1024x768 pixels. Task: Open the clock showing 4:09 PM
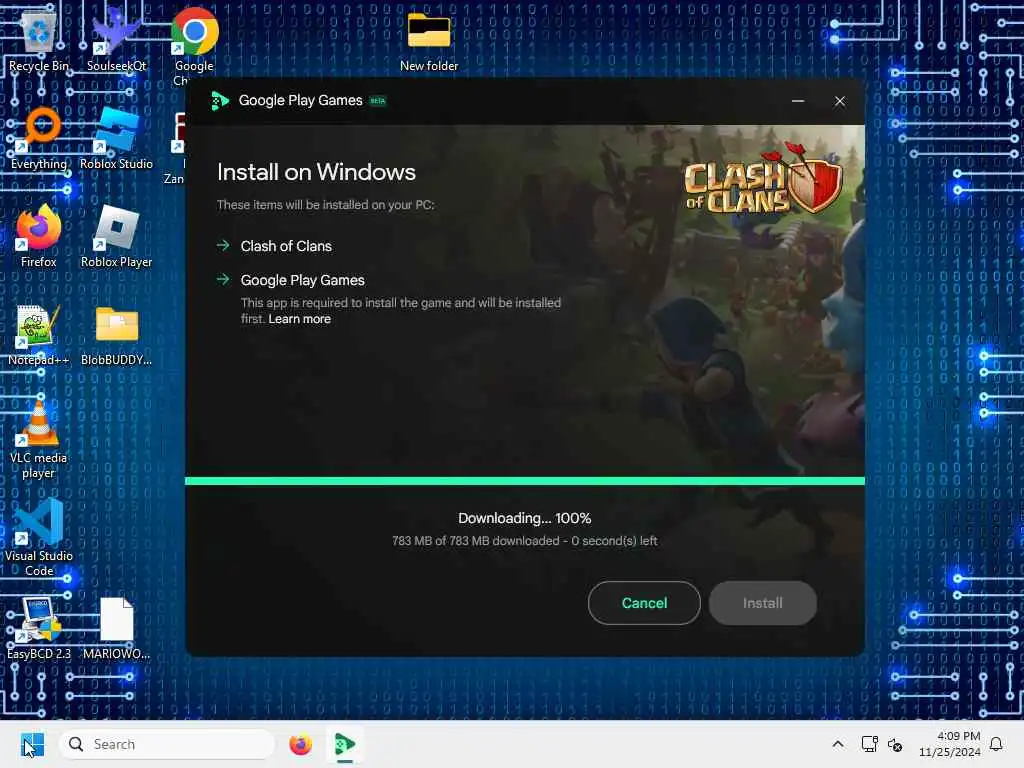[949, 744]
